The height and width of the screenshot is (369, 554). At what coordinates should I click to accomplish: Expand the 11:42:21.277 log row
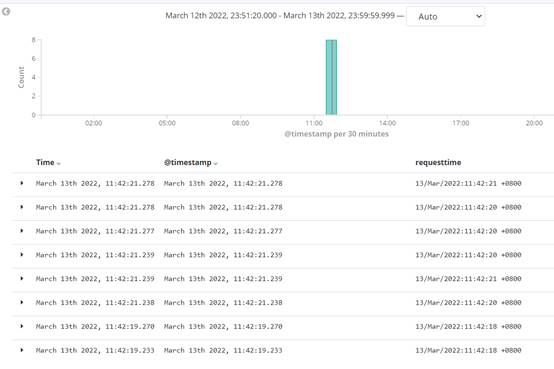(x=22, y=231)
